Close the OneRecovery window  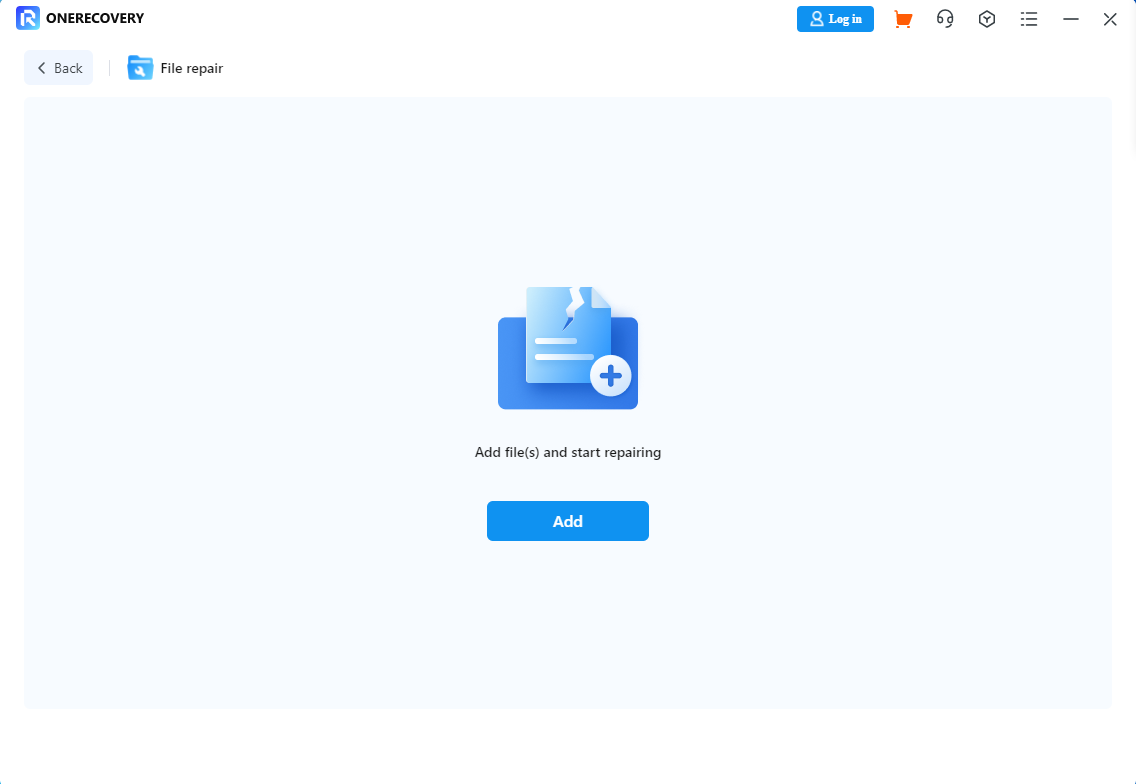[1110, 19]
